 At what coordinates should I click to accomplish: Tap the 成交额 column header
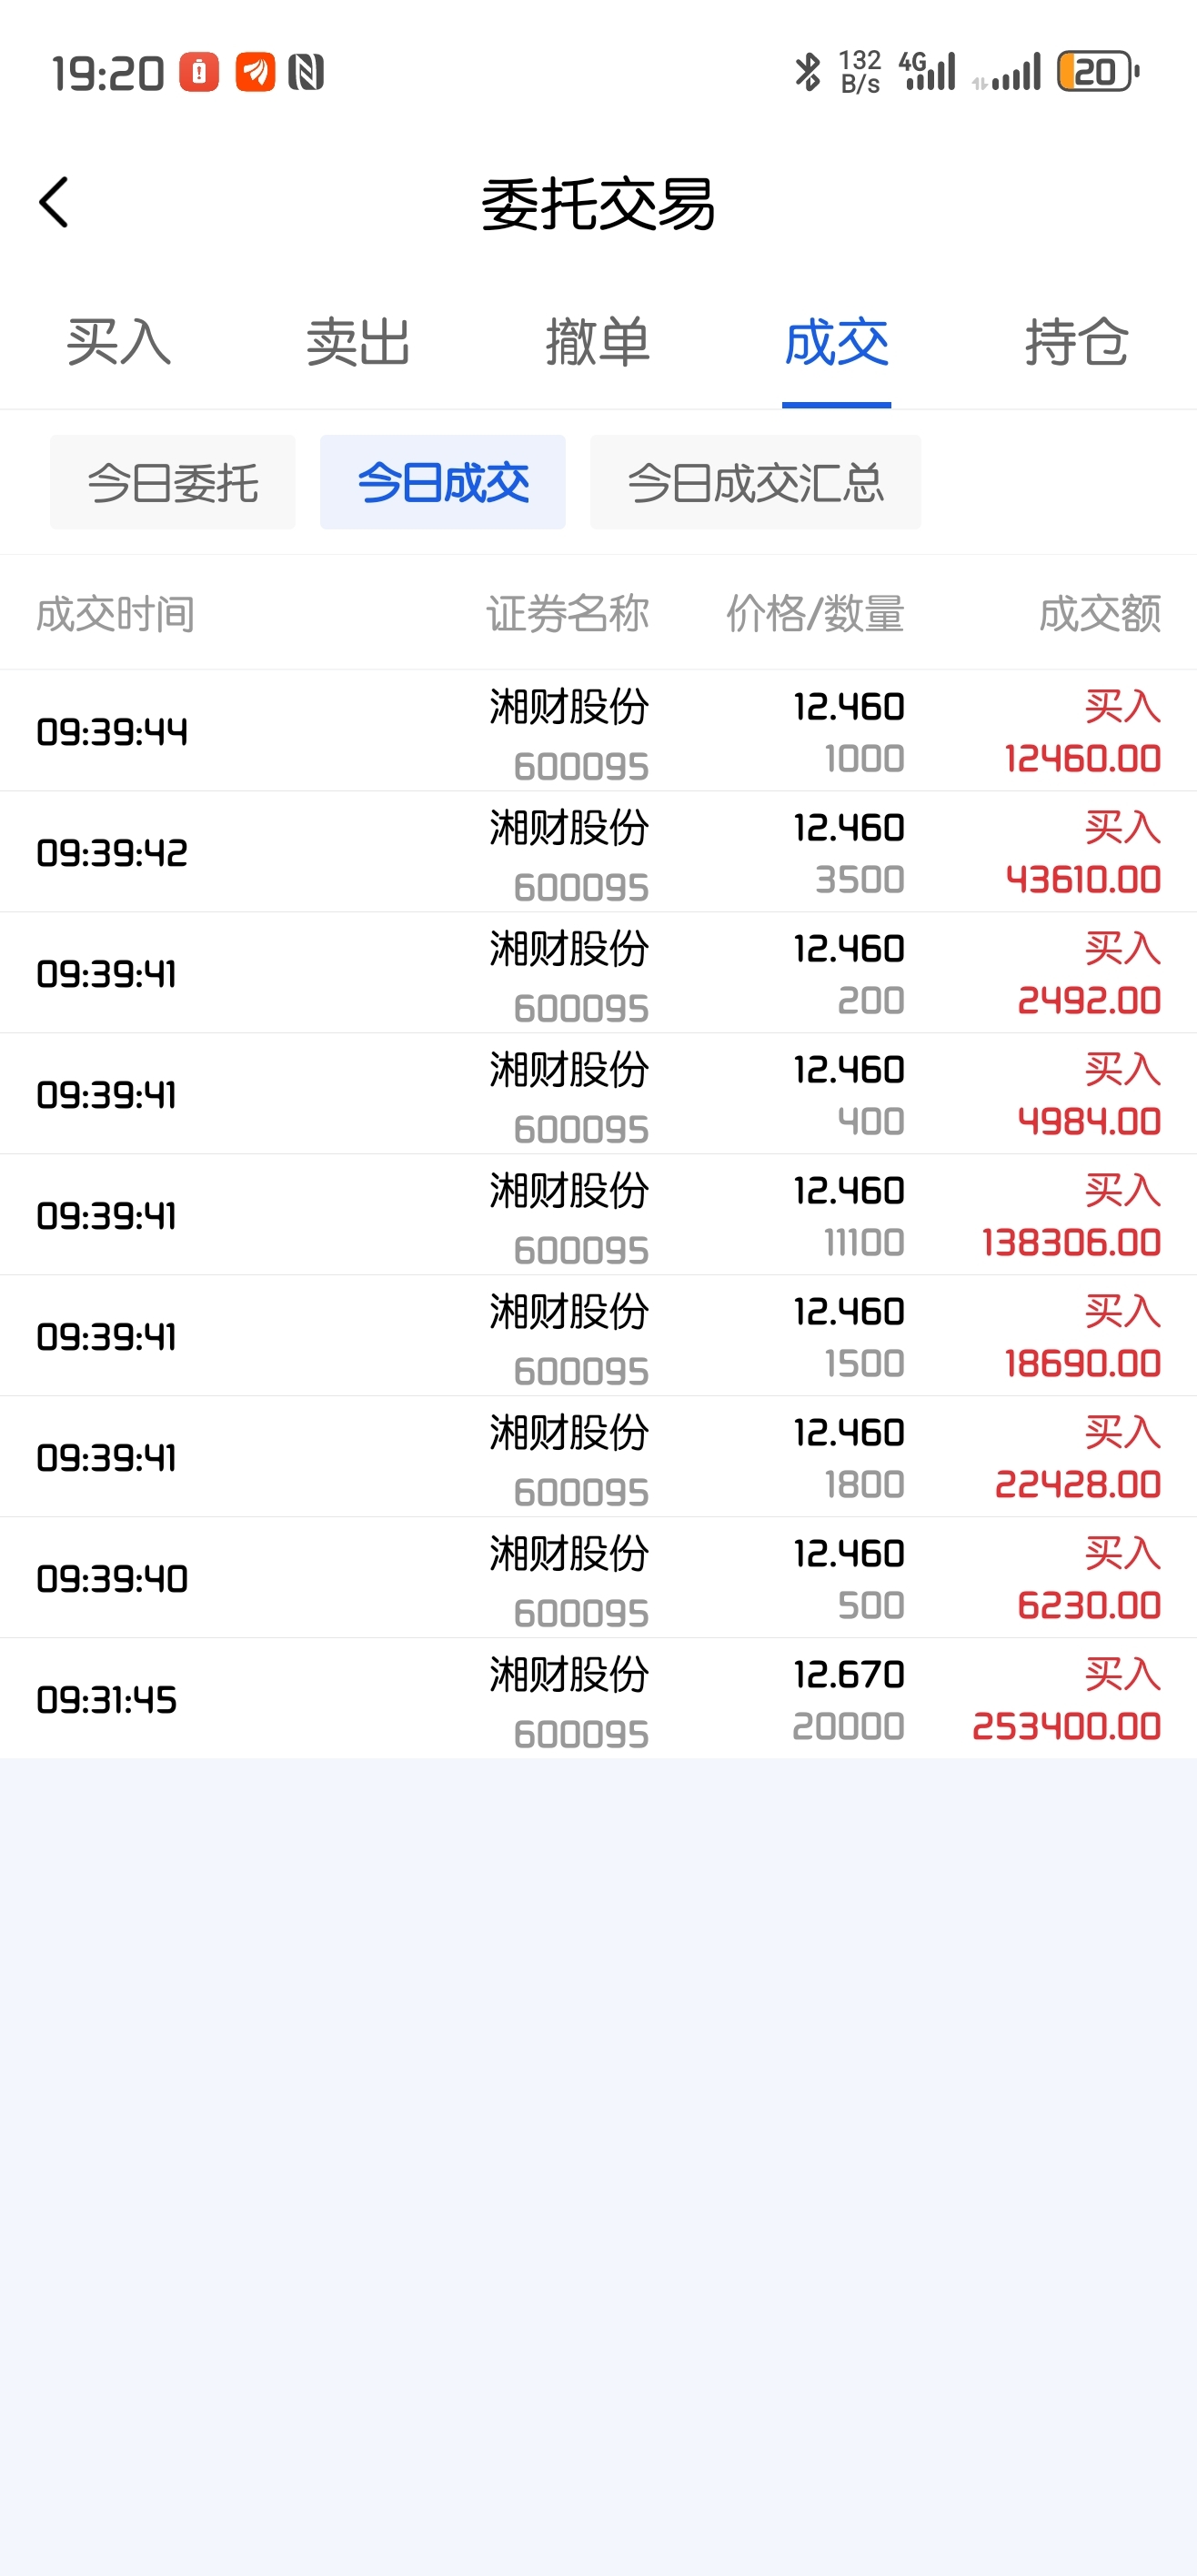click(x=1100, y=613)
